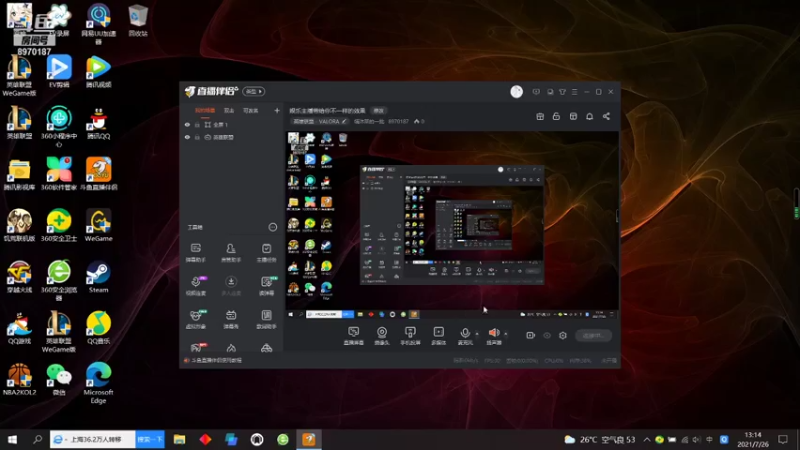The height and width of the screenshot is (450, 800).
Task: Open the taskbar clock showing 13:14
Action: (753, 439)
